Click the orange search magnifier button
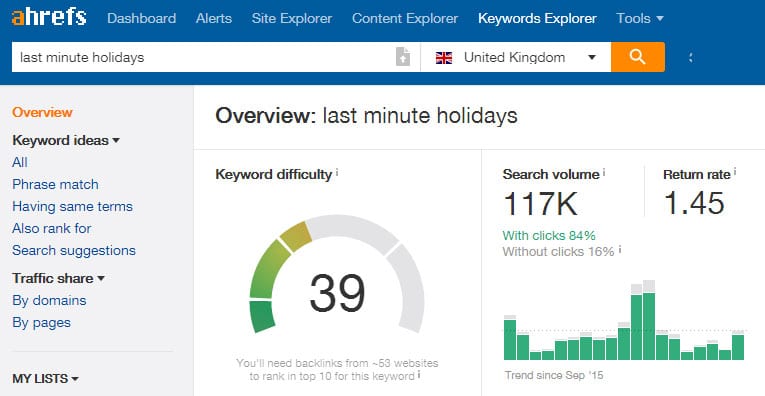This screenshot has width=765, height=396. 638,57
